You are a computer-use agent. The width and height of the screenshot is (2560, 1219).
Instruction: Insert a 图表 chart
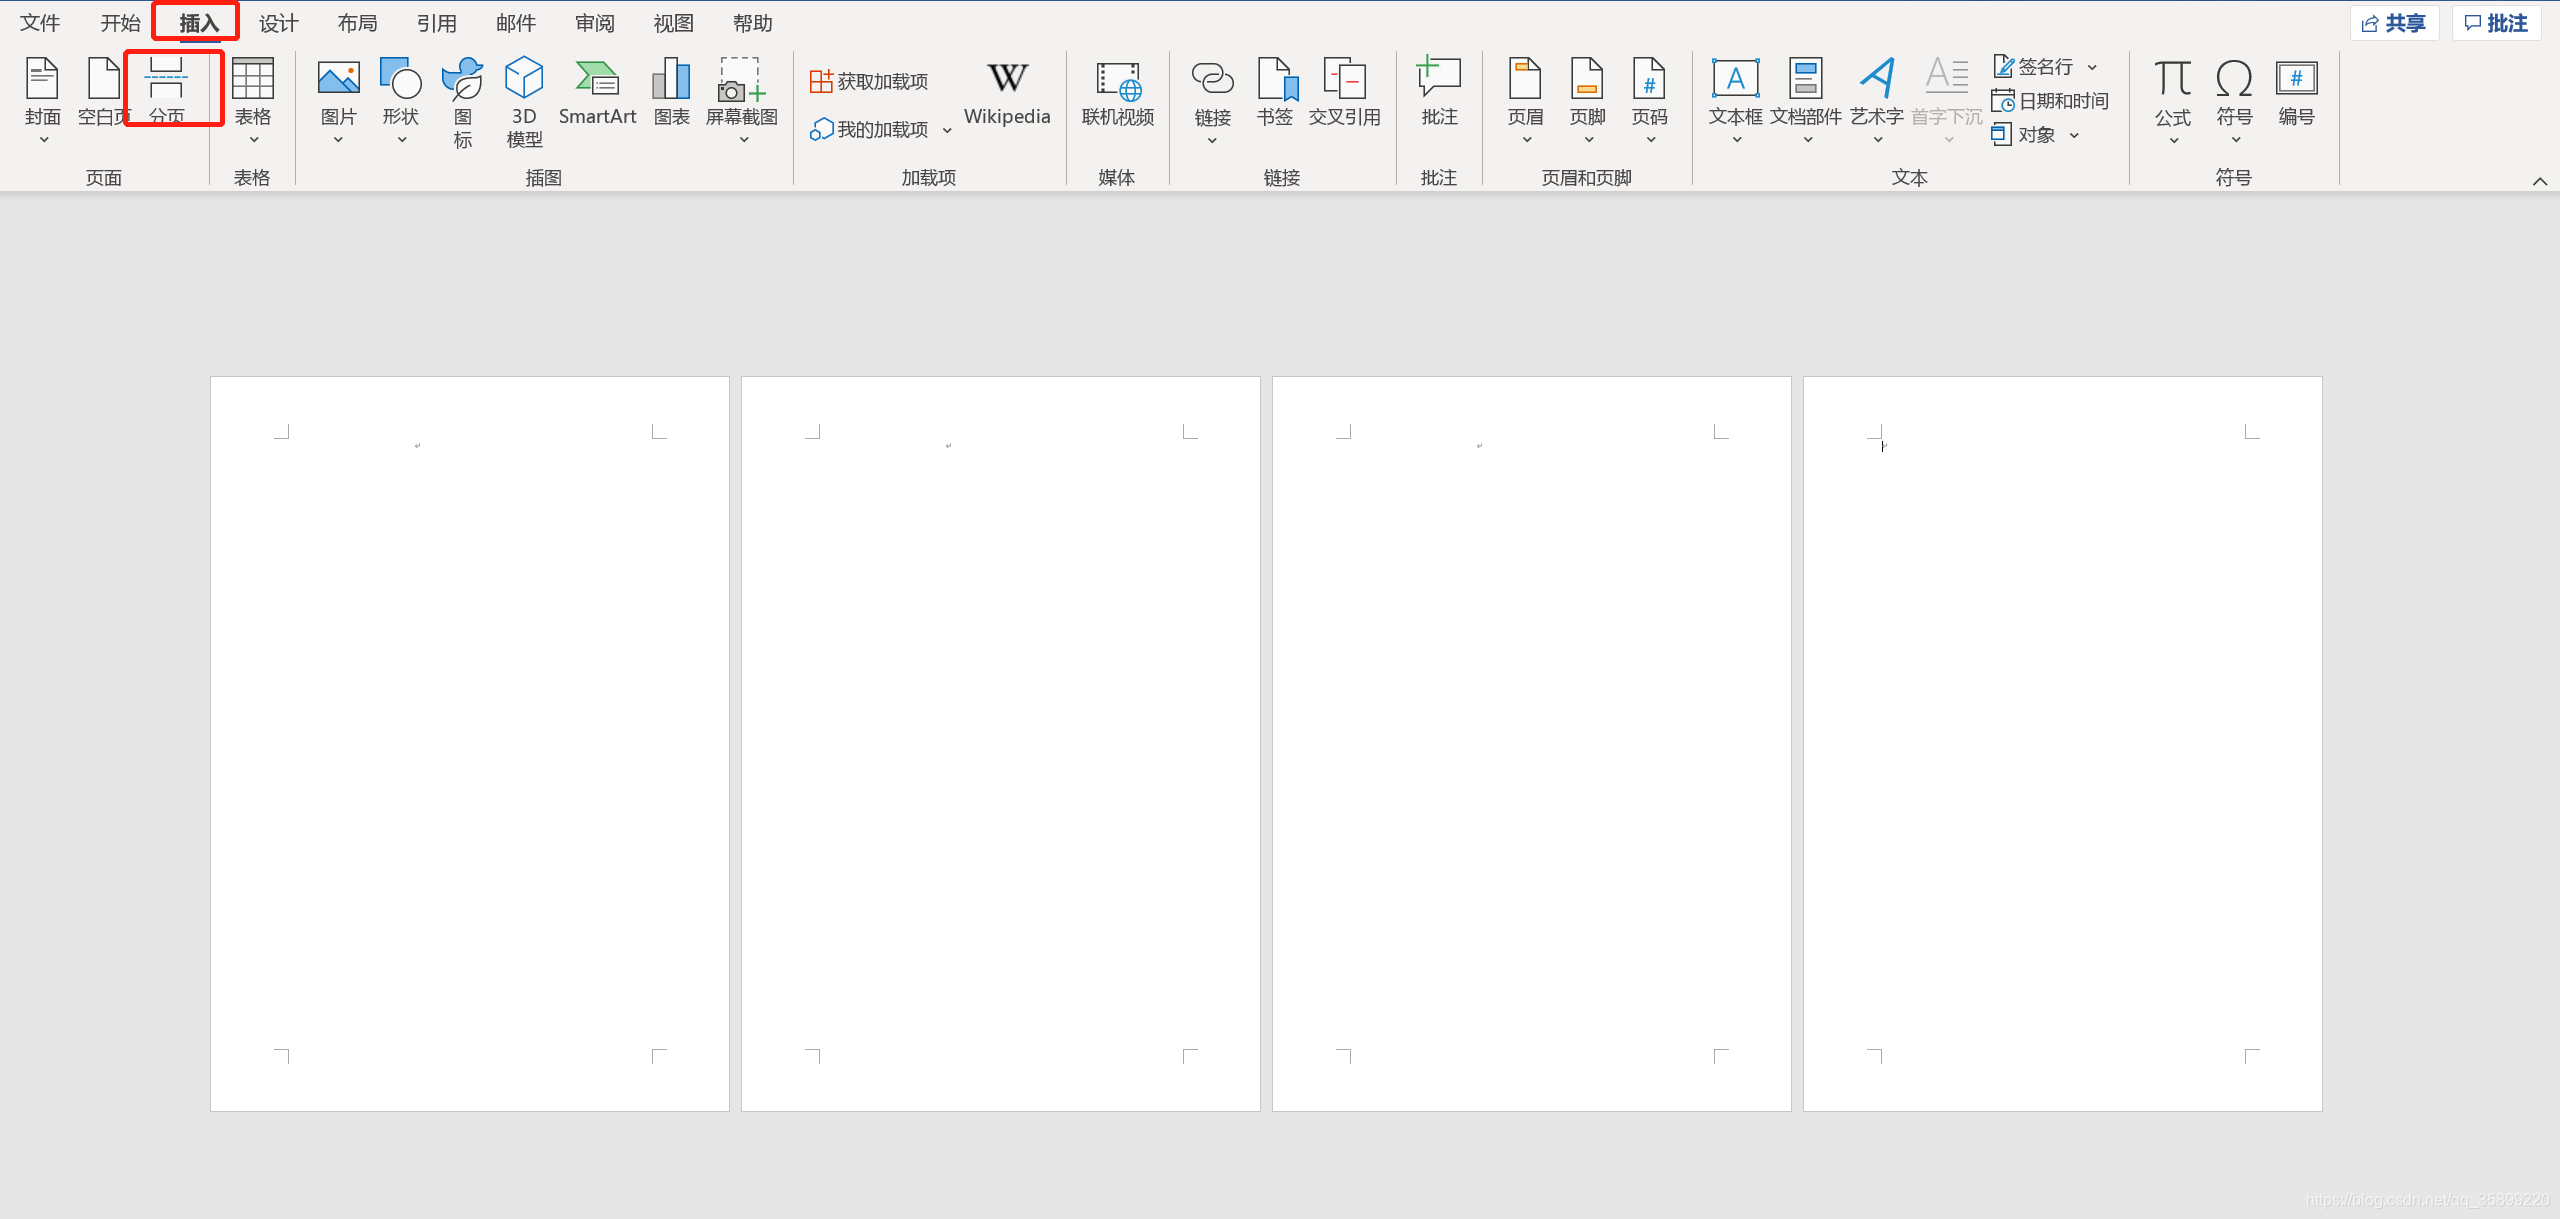(671, 92)
